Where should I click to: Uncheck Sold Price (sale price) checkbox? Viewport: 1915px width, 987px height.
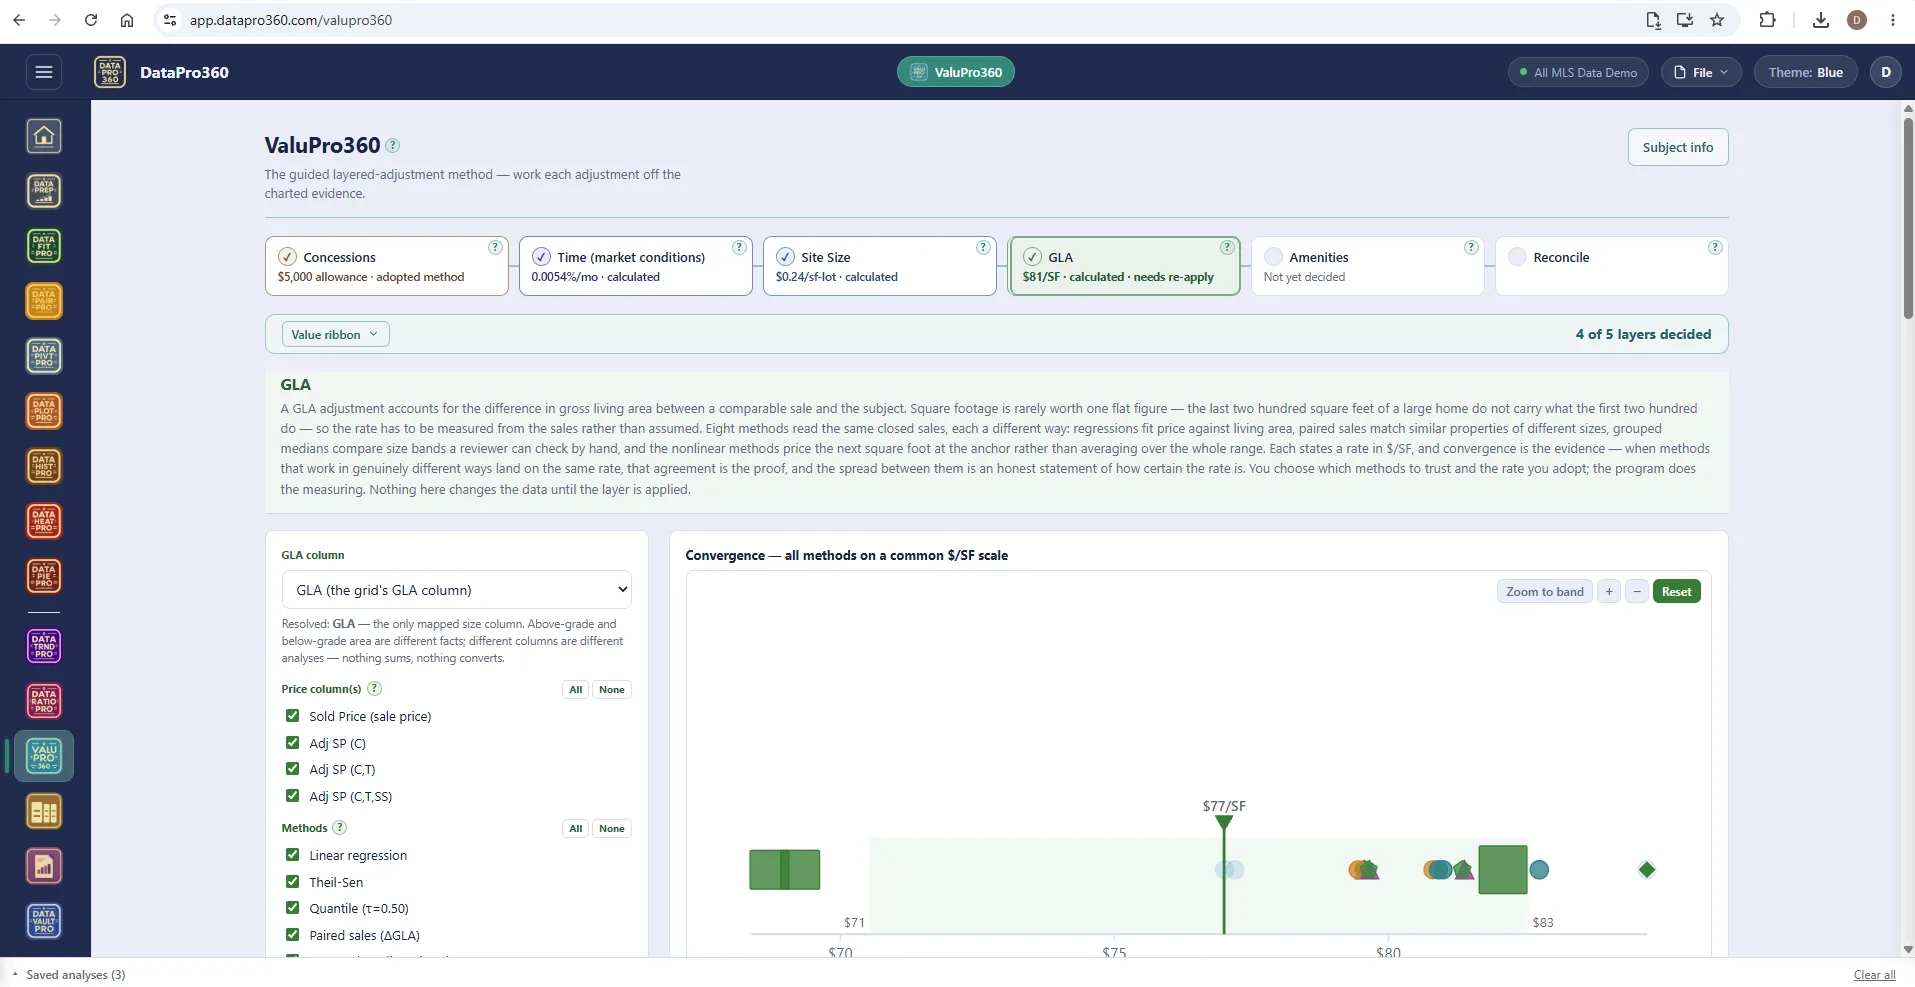[x=292, y=716]
